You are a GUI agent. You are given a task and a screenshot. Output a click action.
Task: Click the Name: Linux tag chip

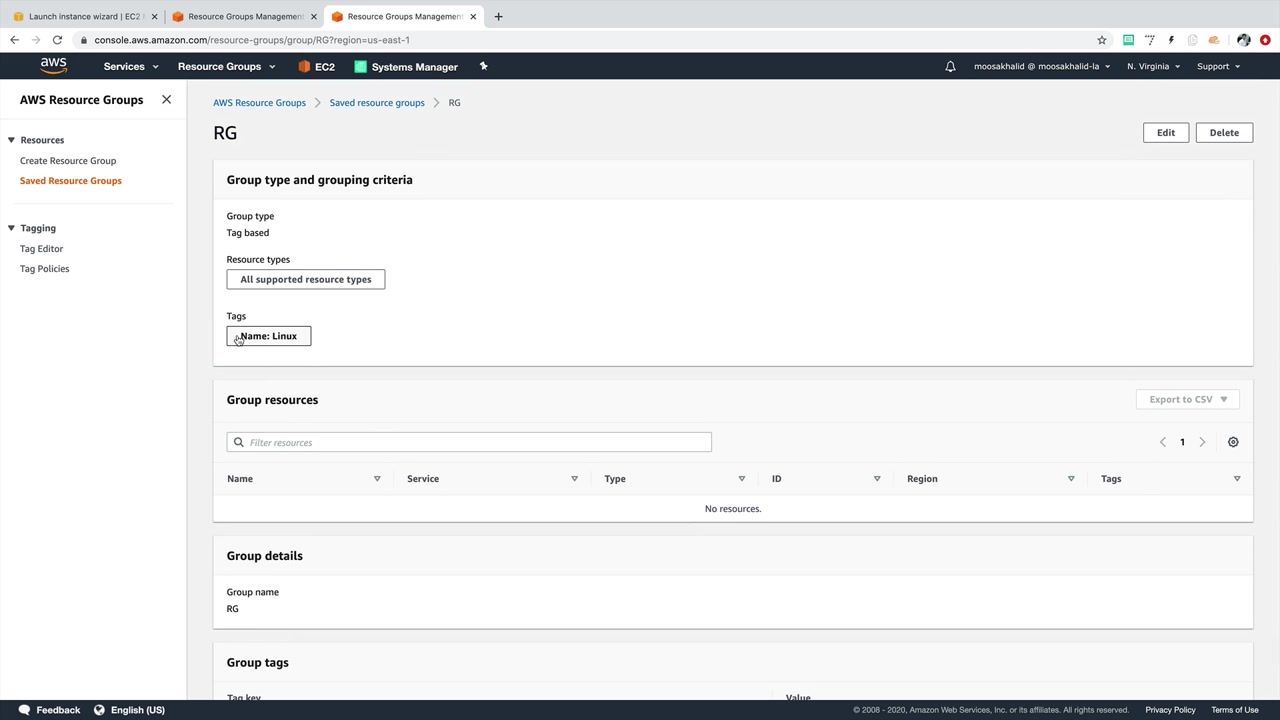point(269,336)
